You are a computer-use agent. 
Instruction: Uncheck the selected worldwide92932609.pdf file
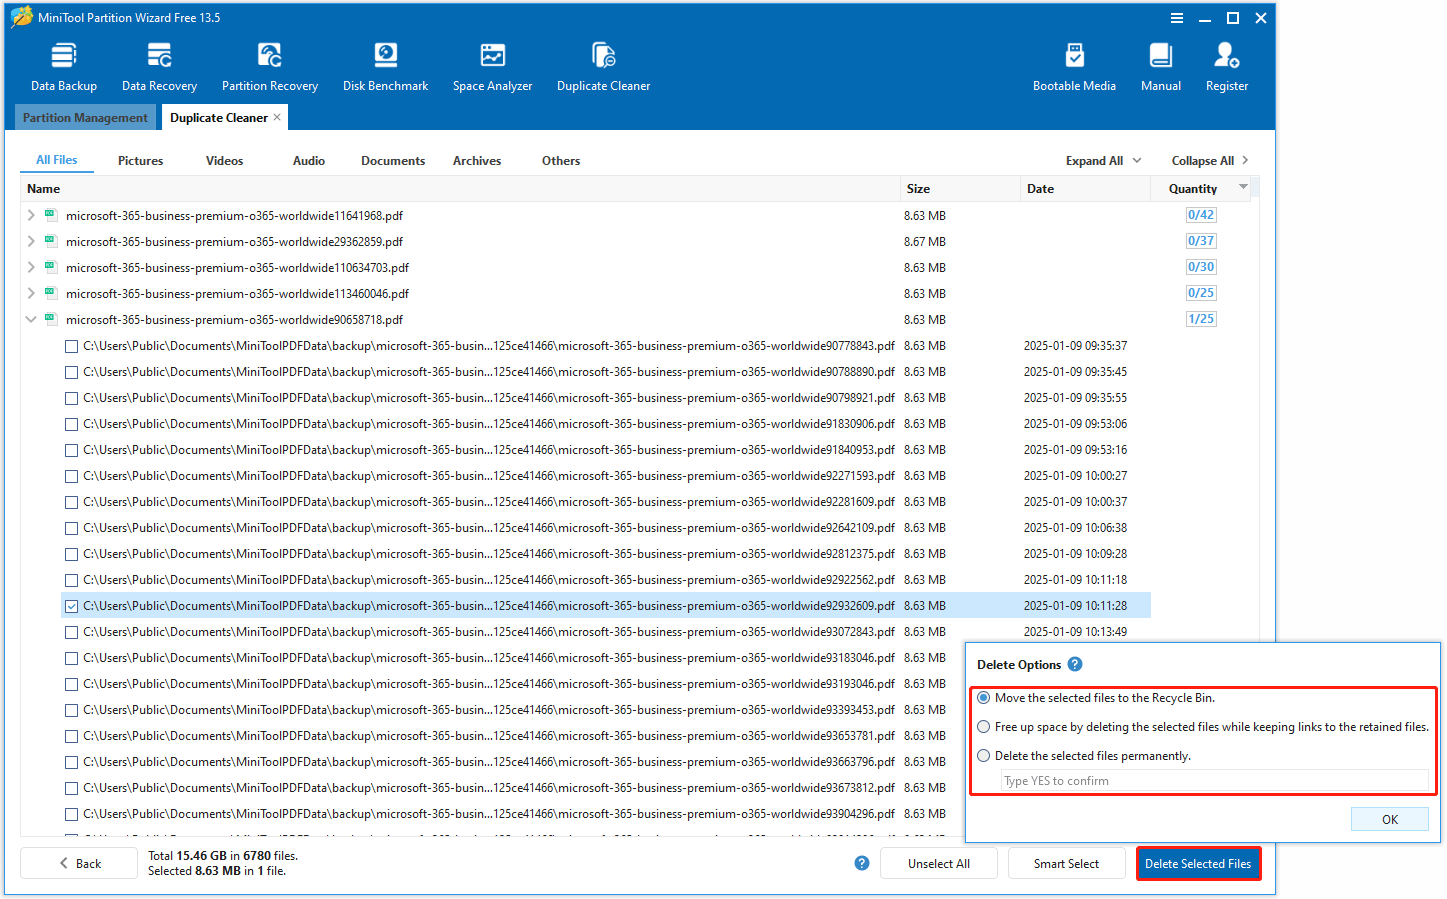71,605
